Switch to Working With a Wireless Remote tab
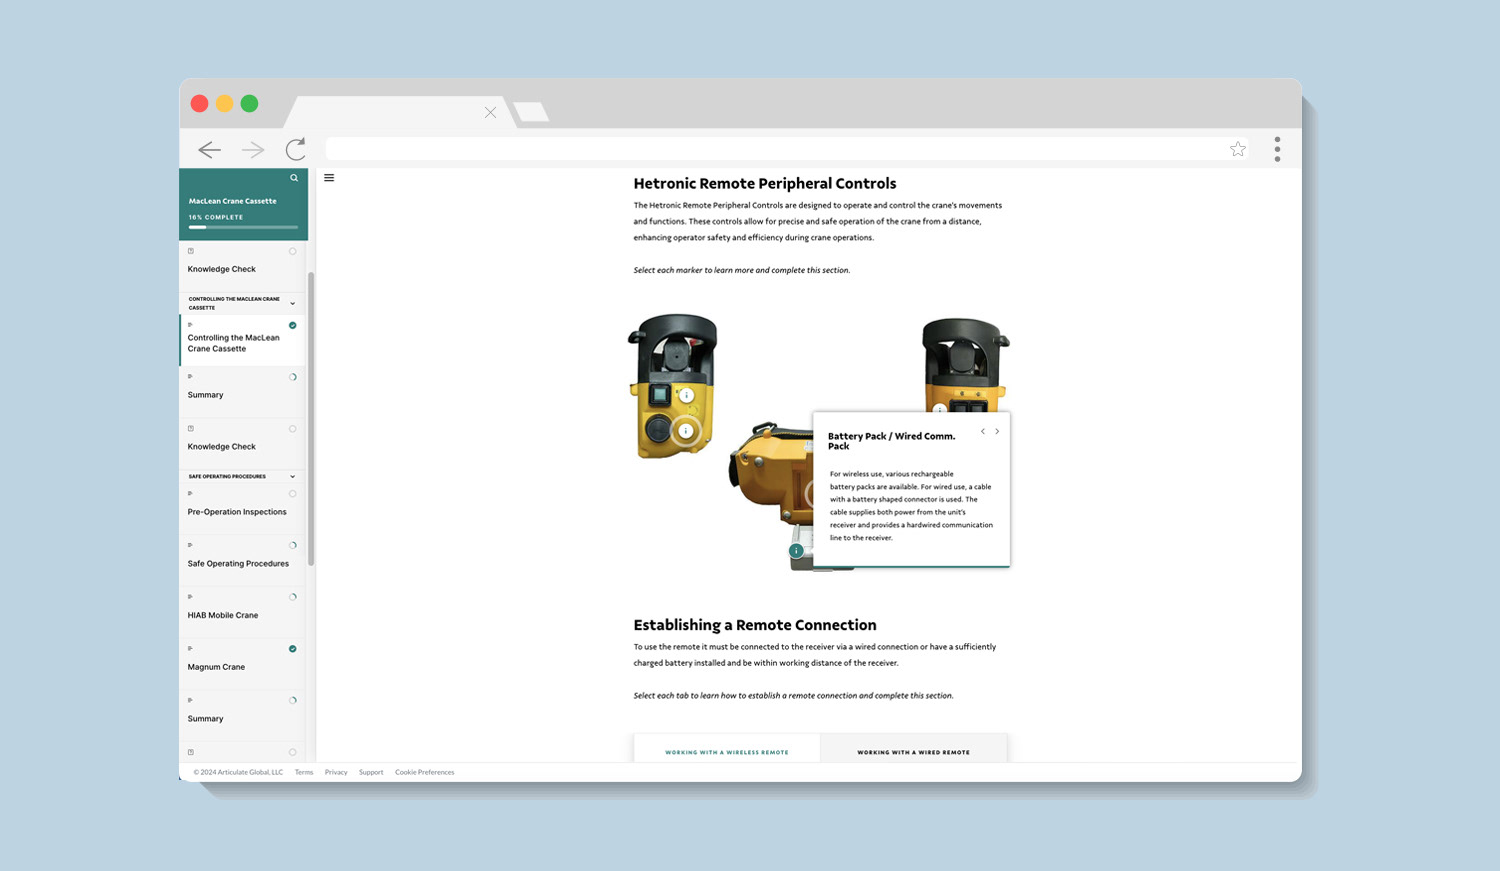Viewport: 1500px width, 871px height. (727, 751)
